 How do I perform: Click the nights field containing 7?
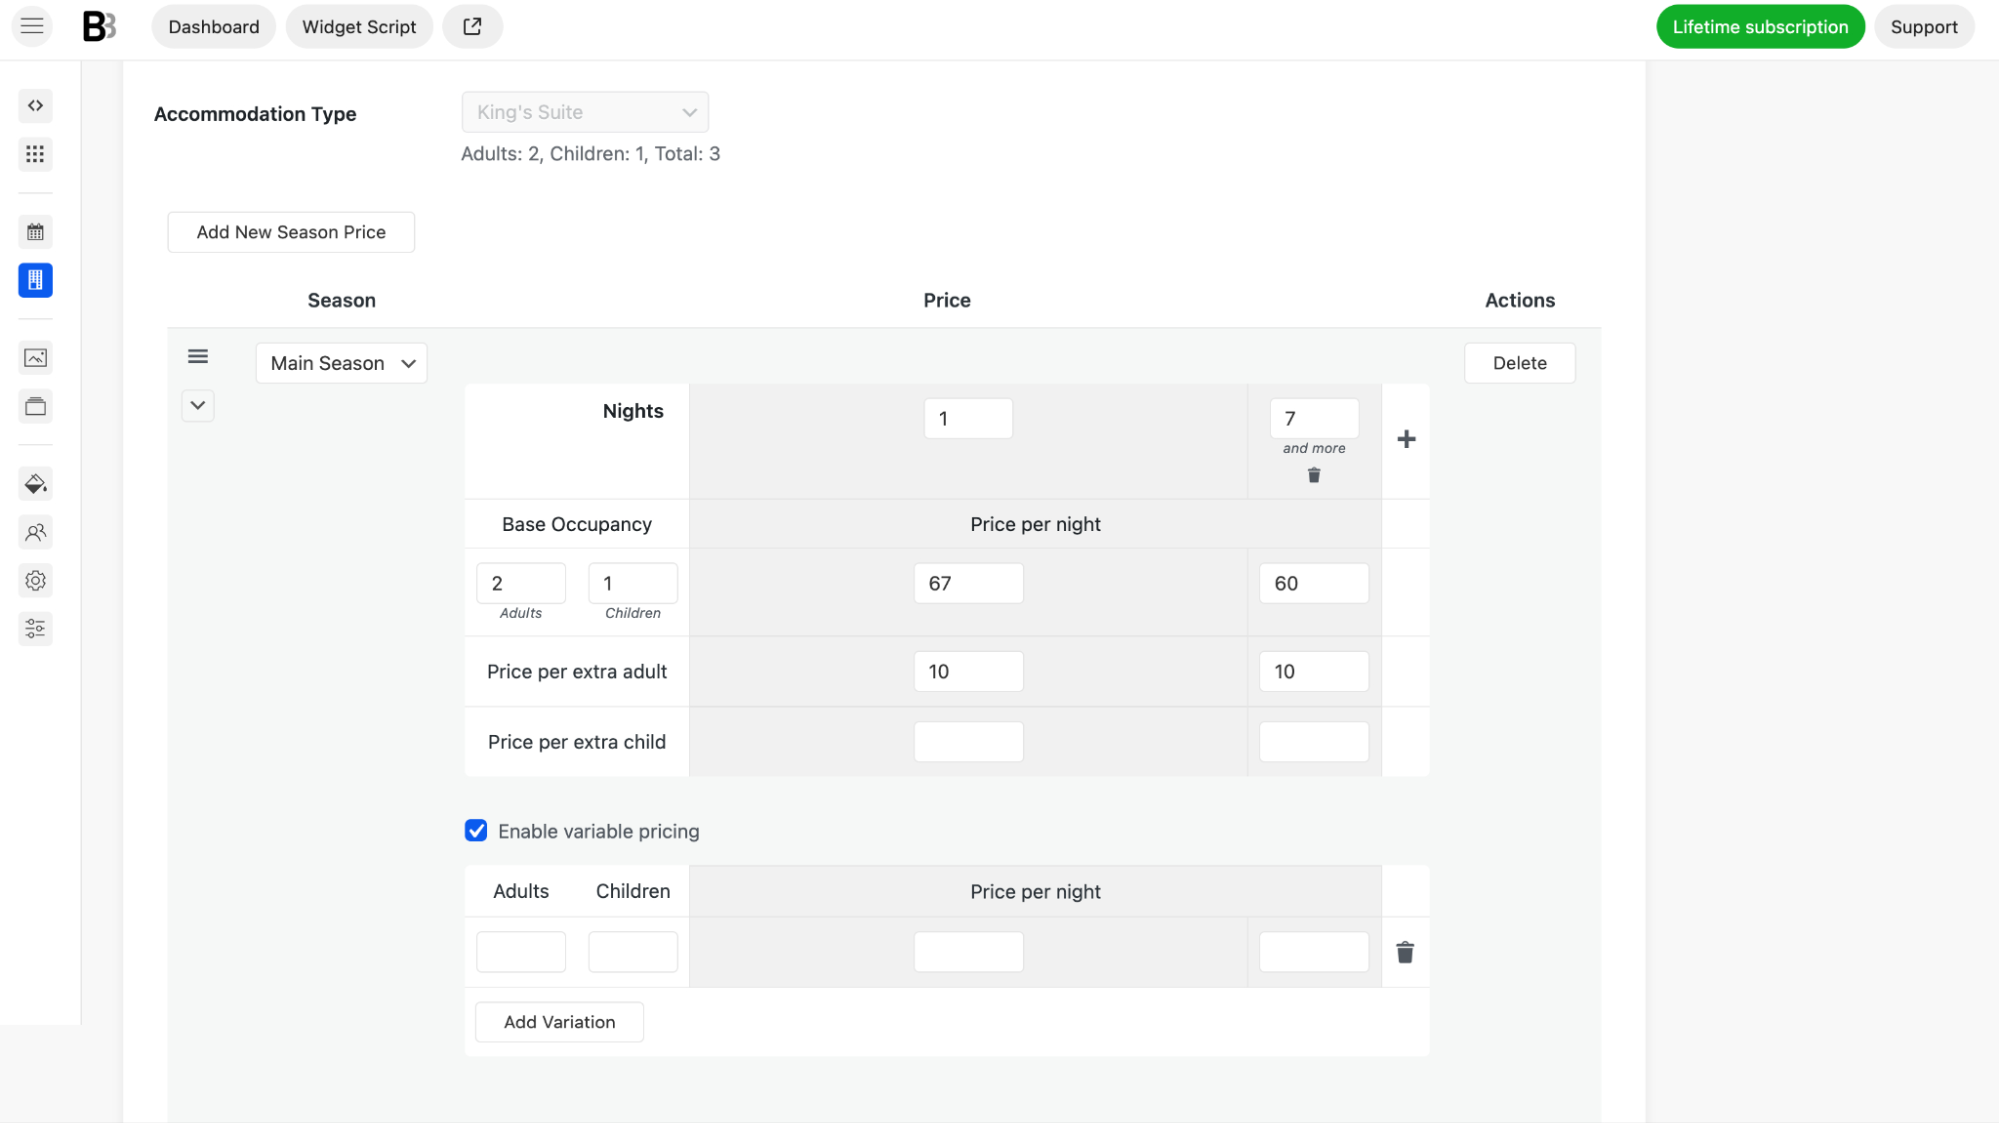coord(1314,418)
